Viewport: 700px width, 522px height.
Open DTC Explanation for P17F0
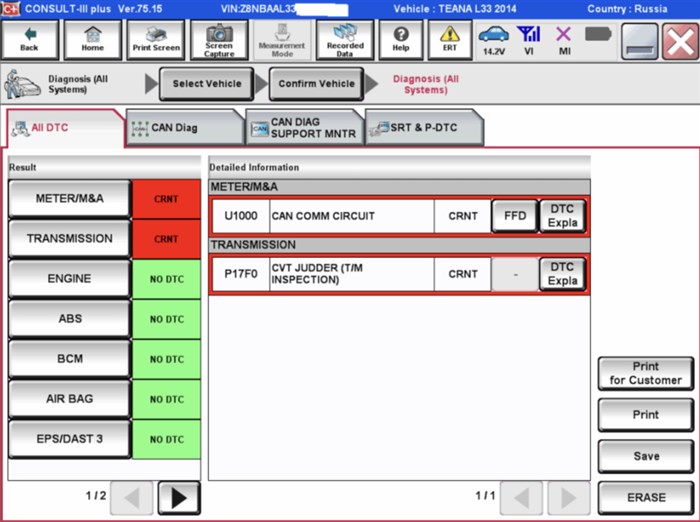pos(562,274)
